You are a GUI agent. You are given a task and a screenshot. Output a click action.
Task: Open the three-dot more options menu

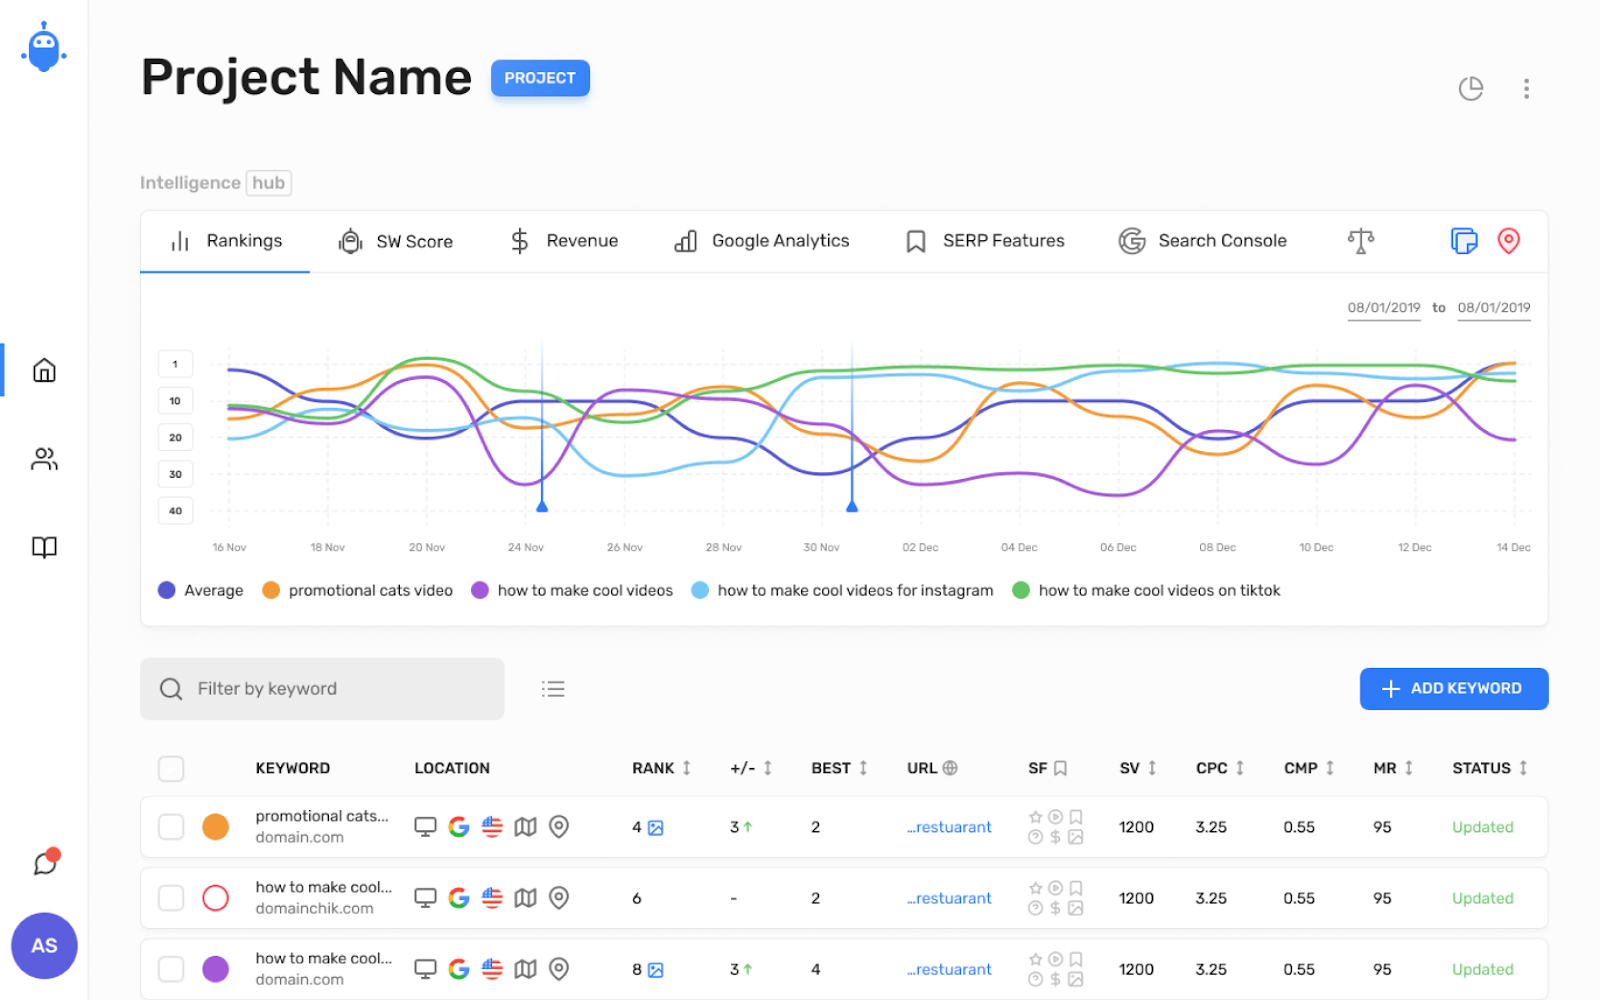[x=1526, y=89]
